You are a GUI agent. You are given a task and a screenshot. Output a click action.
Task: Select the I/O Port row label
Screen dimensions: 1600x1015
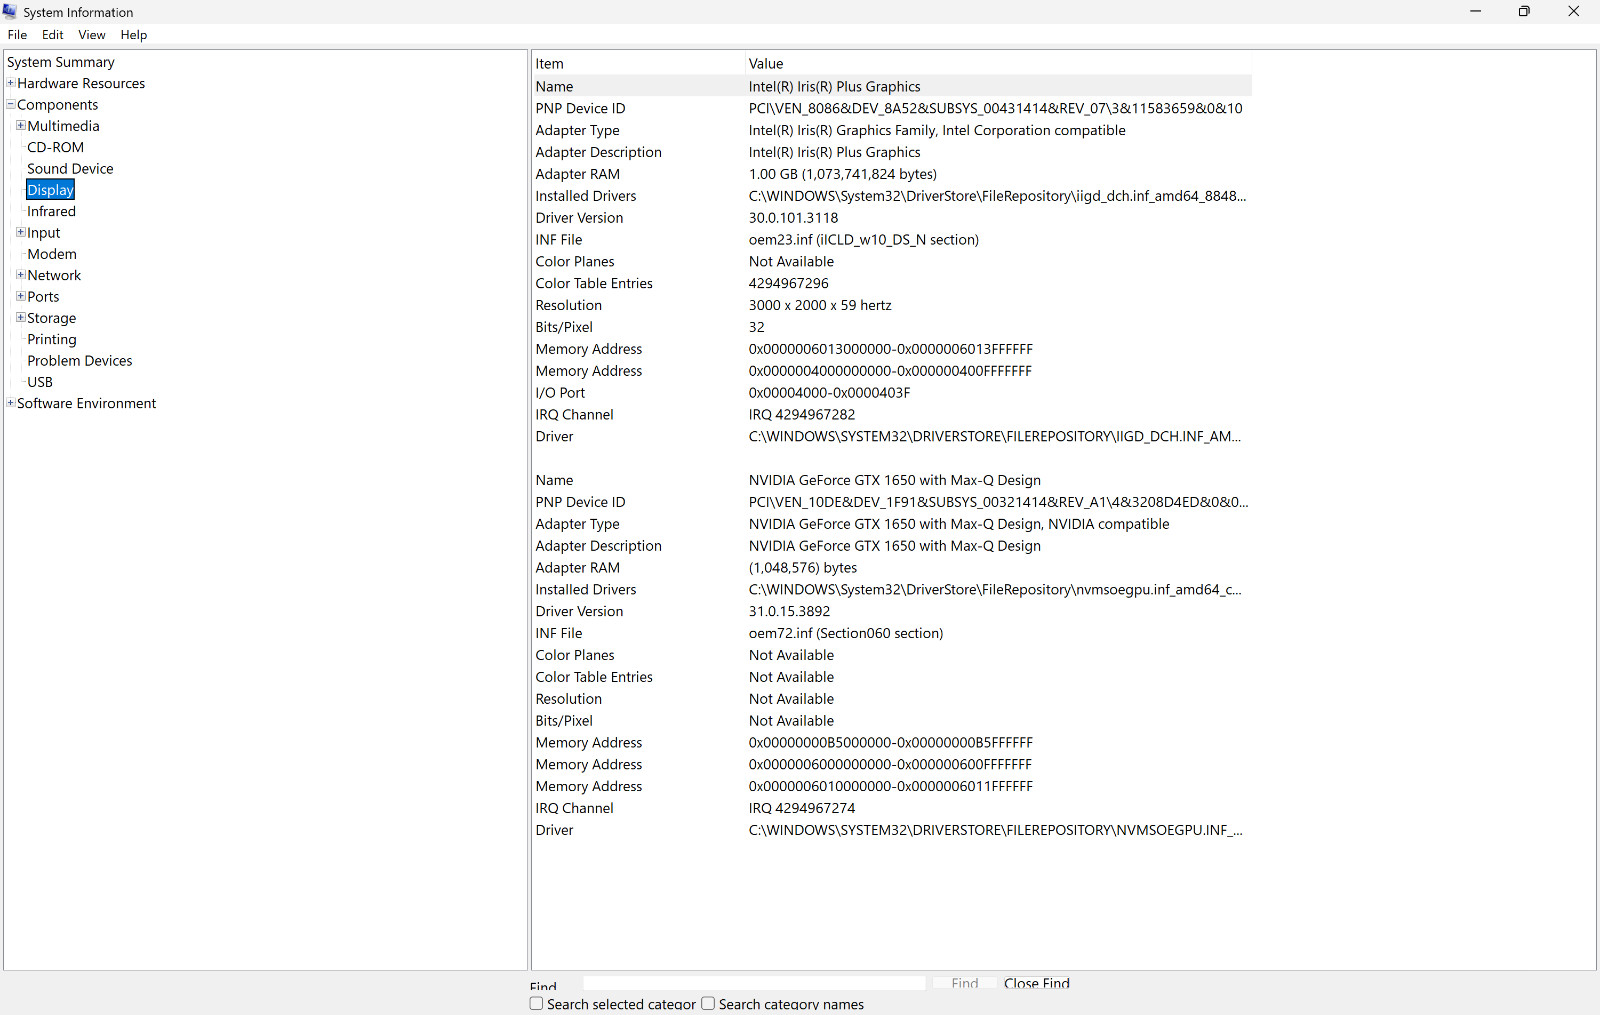click(560, 393)
